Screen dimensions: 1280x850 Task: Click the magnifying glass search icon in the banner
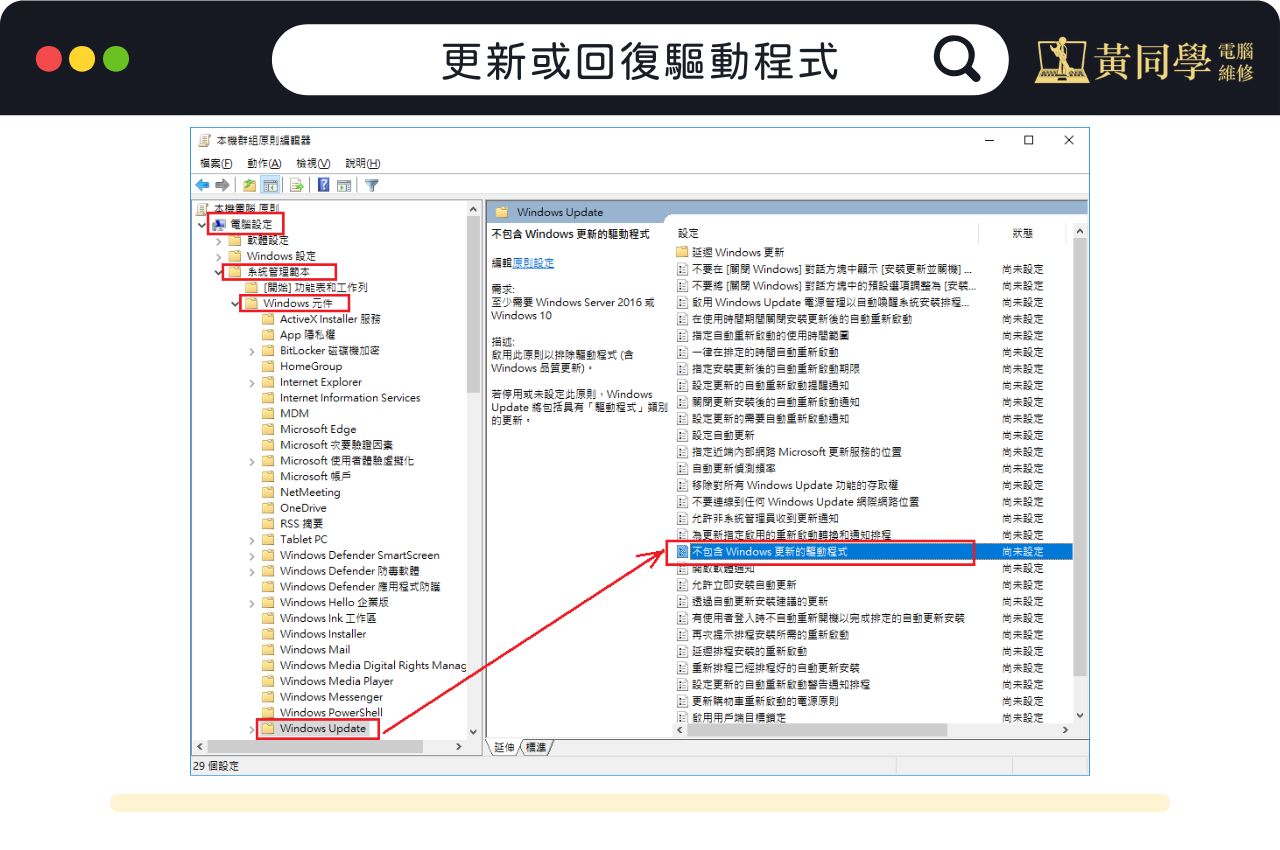(957, 60)
